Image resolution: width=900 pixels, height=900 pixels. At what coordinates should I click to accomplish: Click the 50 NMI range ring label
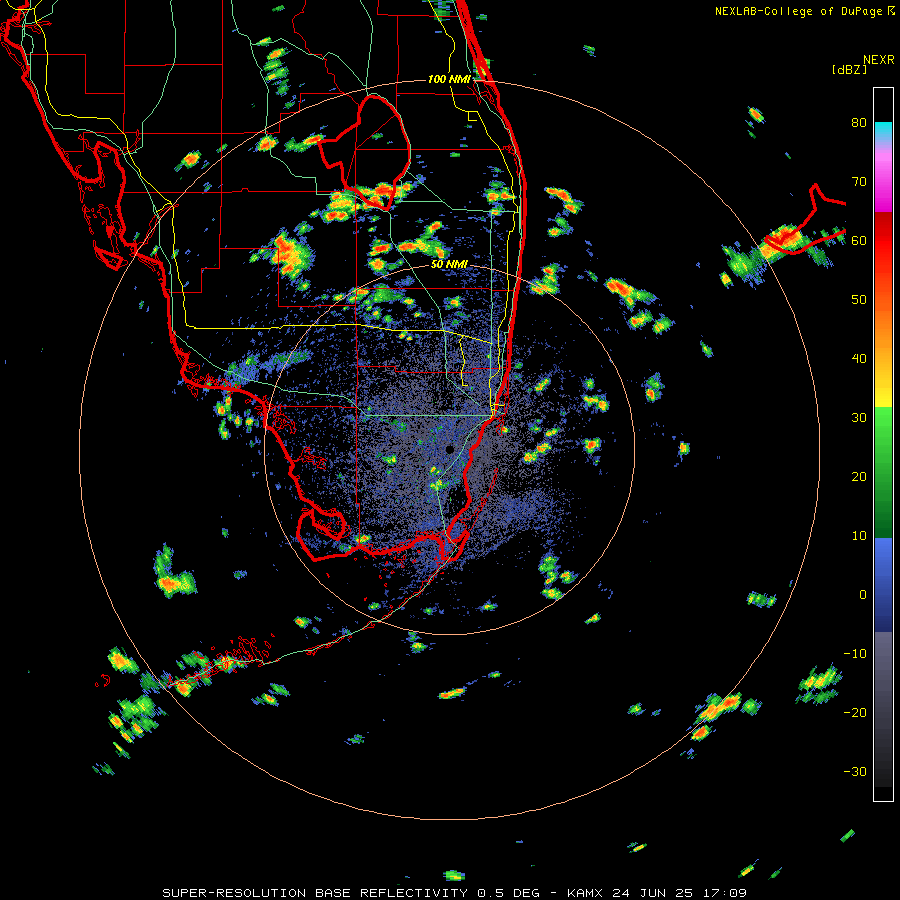(449, 265)
